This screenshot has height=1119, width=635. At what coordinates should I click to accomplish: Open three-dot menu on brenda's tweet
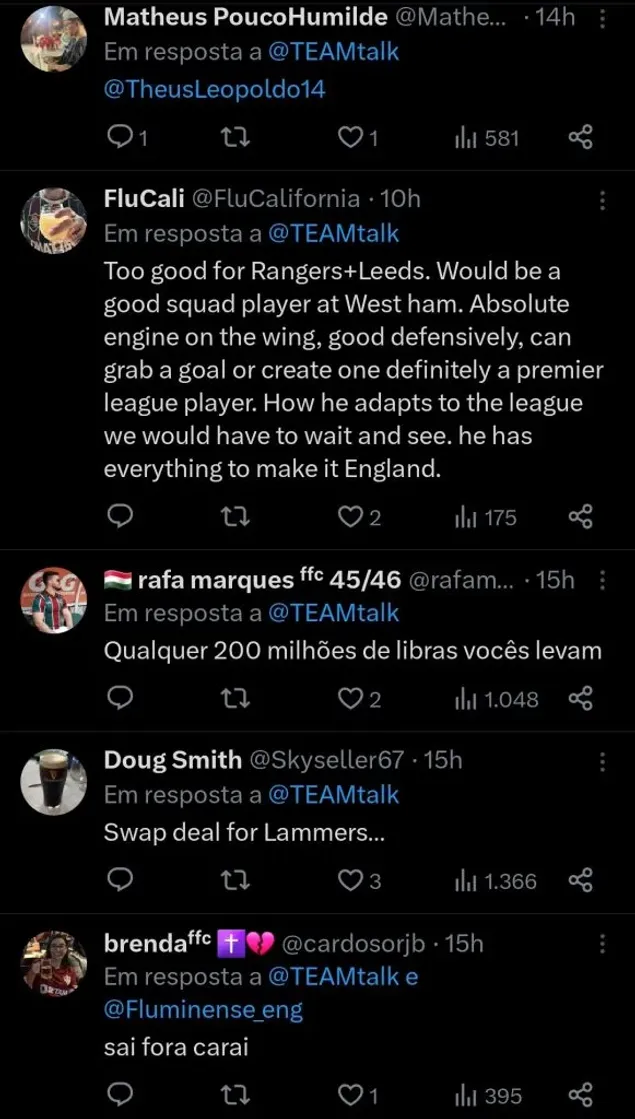tap(602, 945)
